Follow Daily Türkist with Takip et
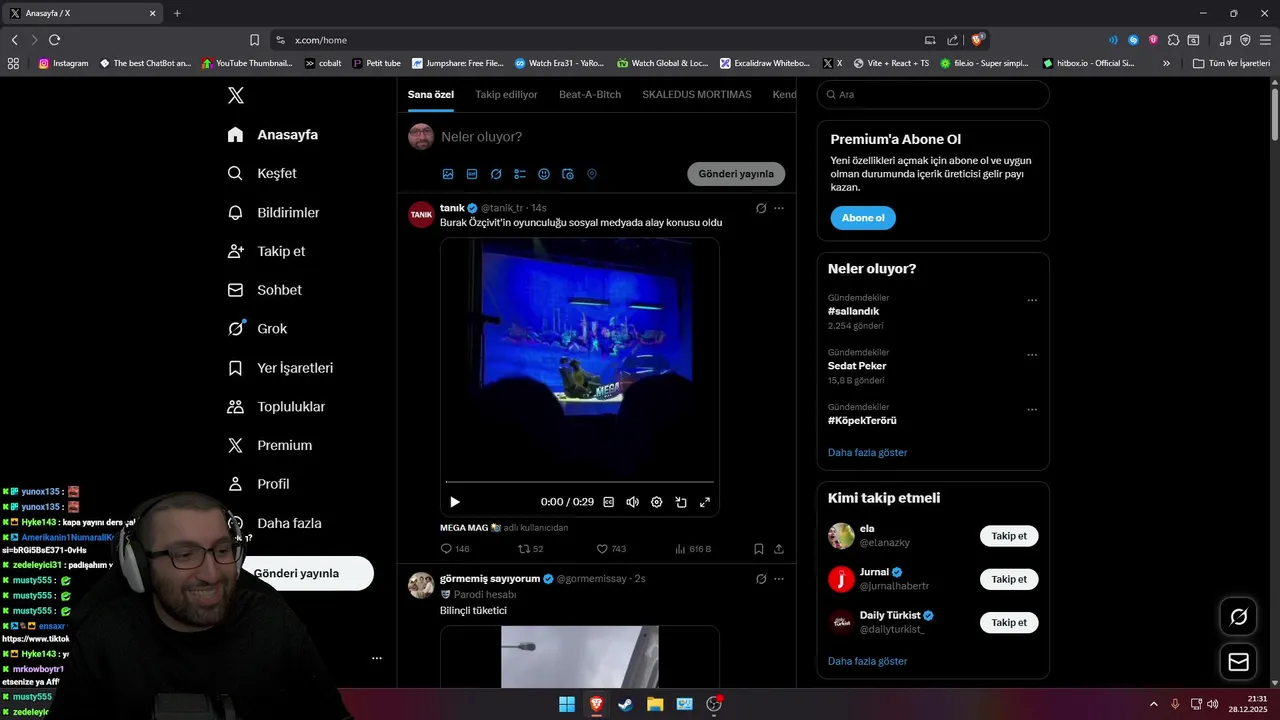 click(1009, 622)
